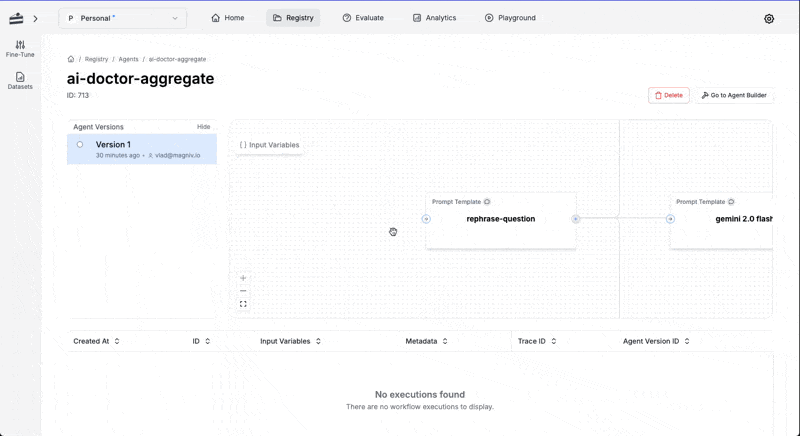Click the fit view canvas icon
Viewport: 800px width, 436px height.
(x=243, y=304)
